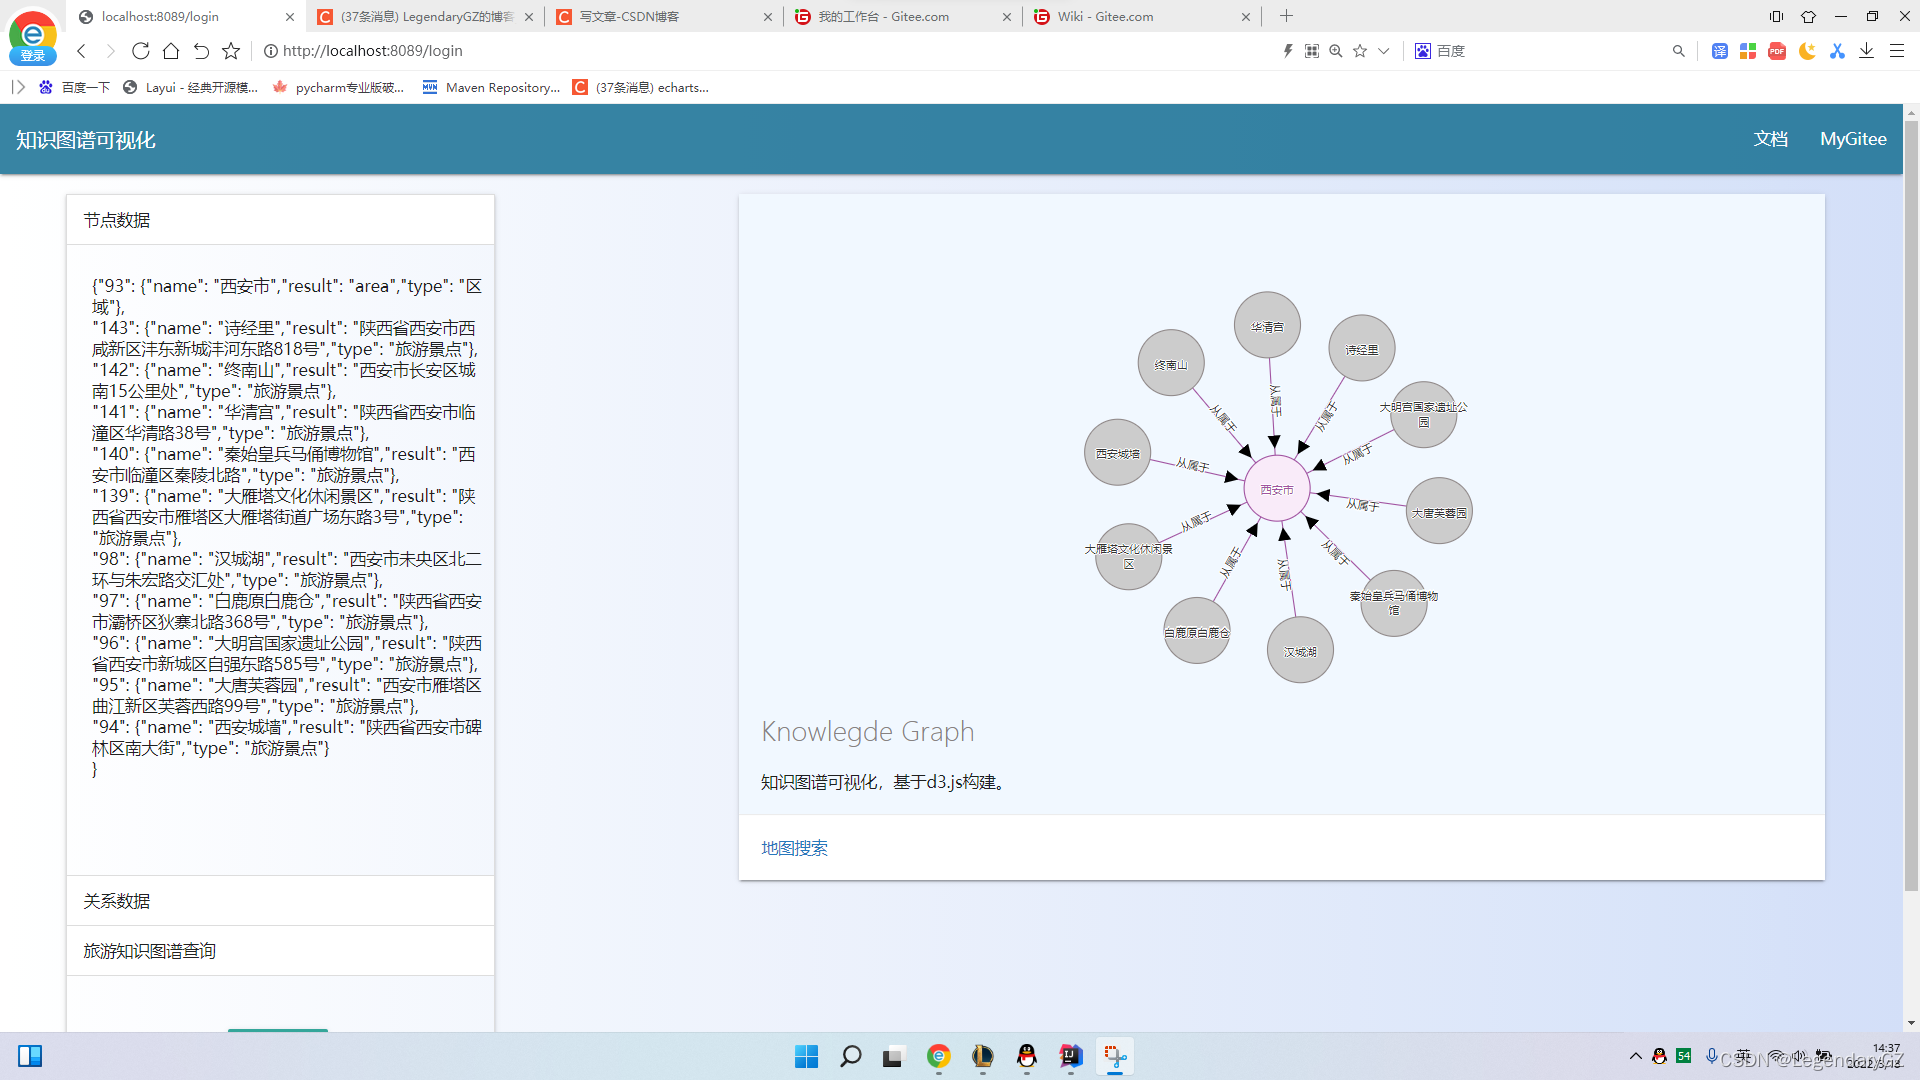Expand the 关系数据 panel
1920x1080 pixels.
[x=280, y=901]
